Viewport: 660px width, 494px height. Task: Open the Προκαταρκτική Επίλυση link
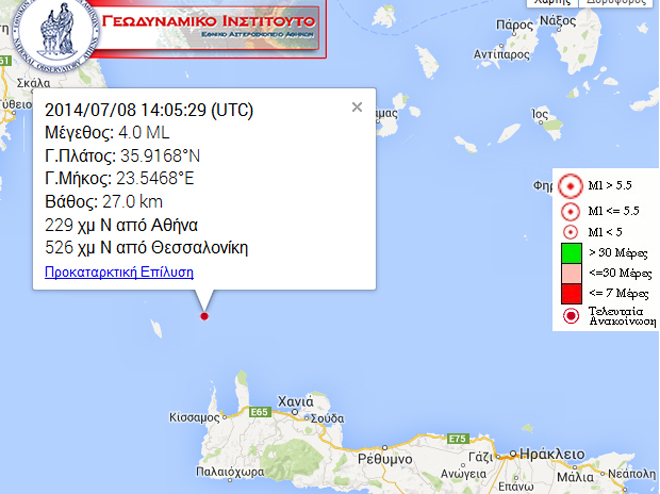pos(119,271)
